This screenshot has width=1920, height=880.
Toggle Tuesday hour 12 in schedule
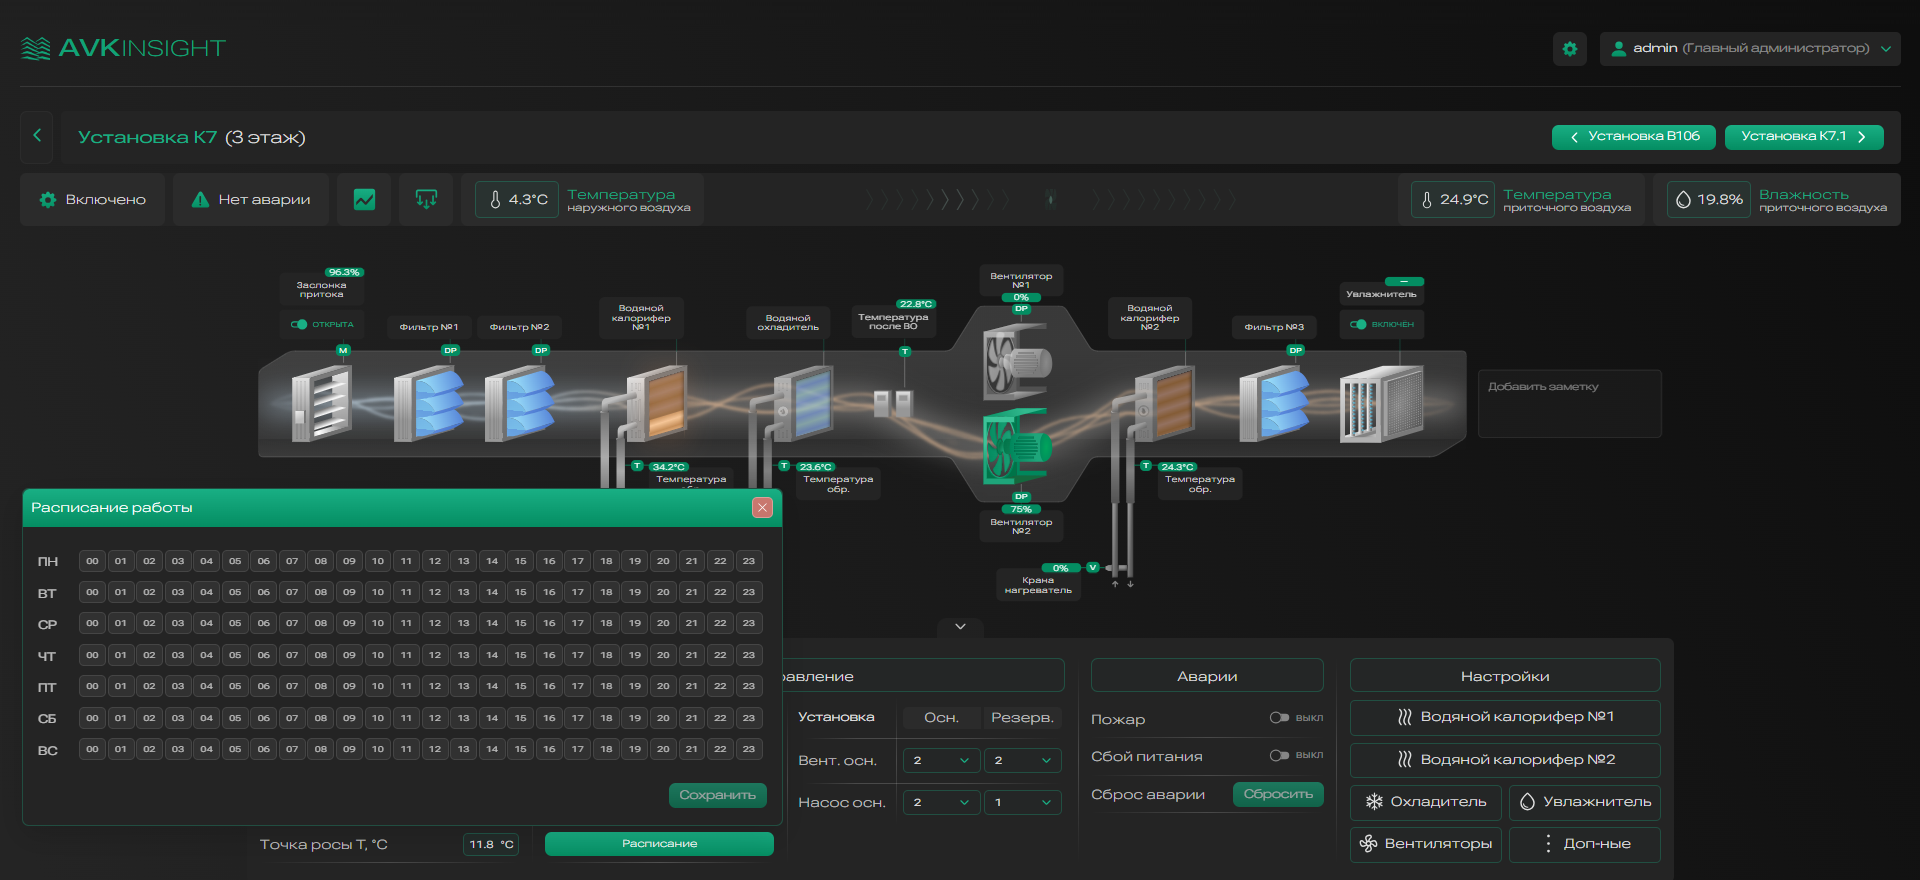435,592
